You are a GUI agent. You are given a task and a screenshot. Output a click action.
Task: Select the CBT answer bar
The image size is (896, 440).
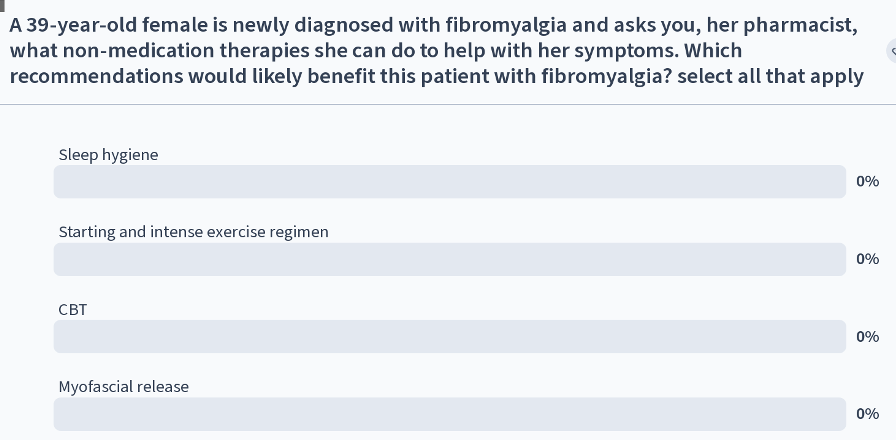[450, 337]
